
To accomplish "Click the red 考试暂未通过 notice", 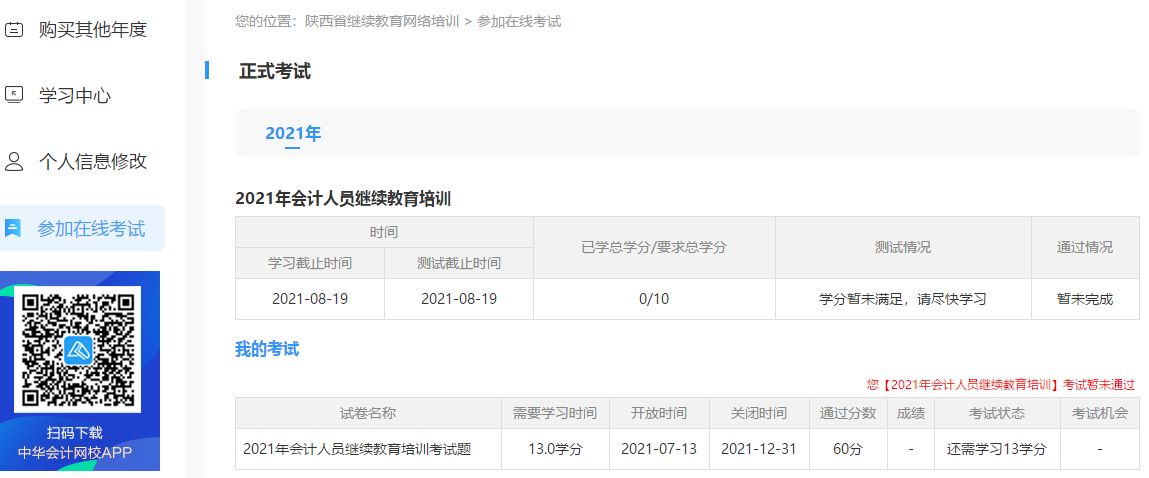I will pyautogui.click(x=1000, y=384).
